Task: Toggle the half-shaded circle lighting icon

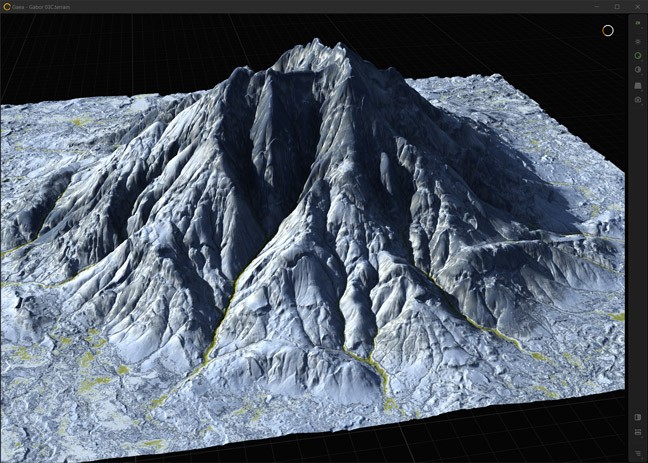Action: coord(638,70)
